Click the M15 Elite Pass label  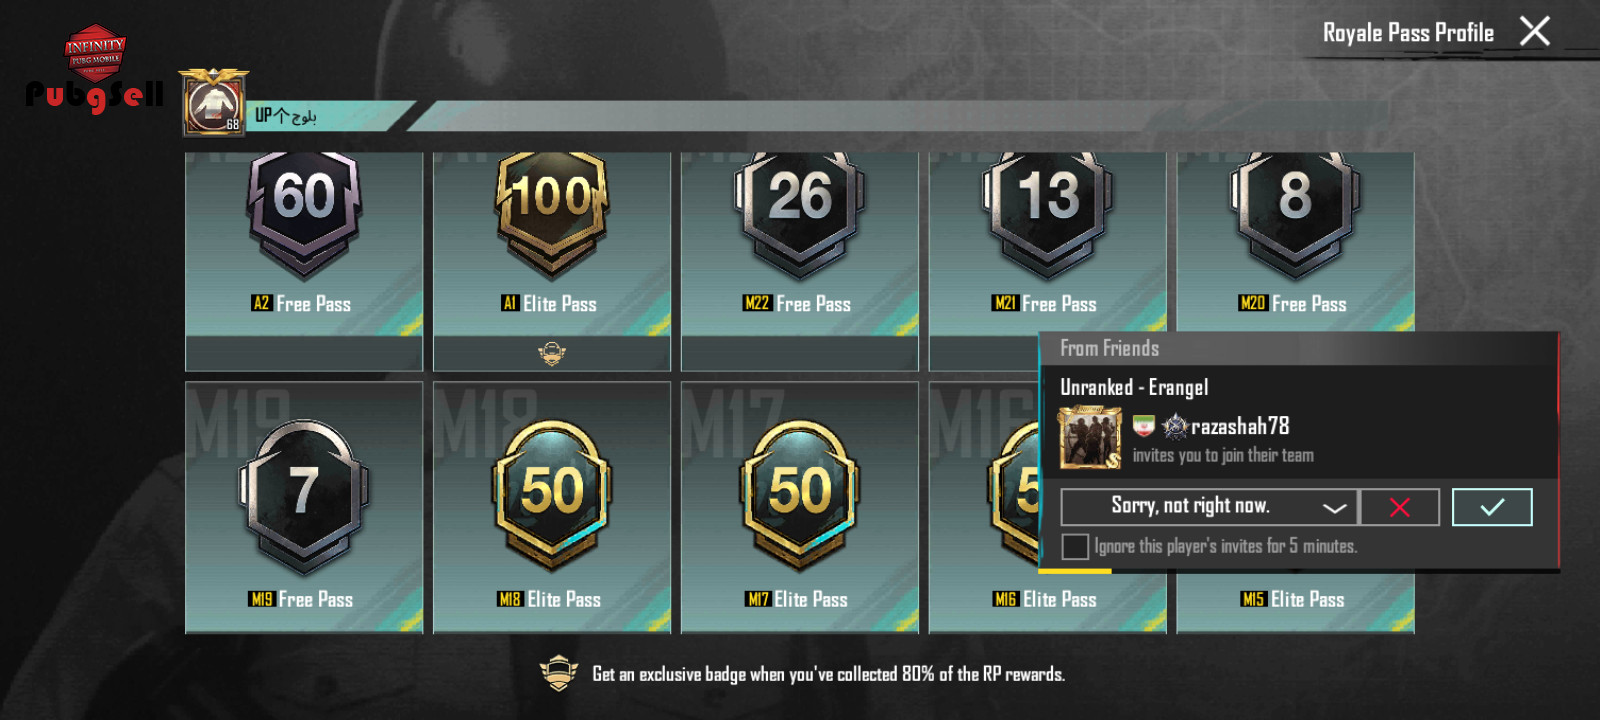point(1294,599)
